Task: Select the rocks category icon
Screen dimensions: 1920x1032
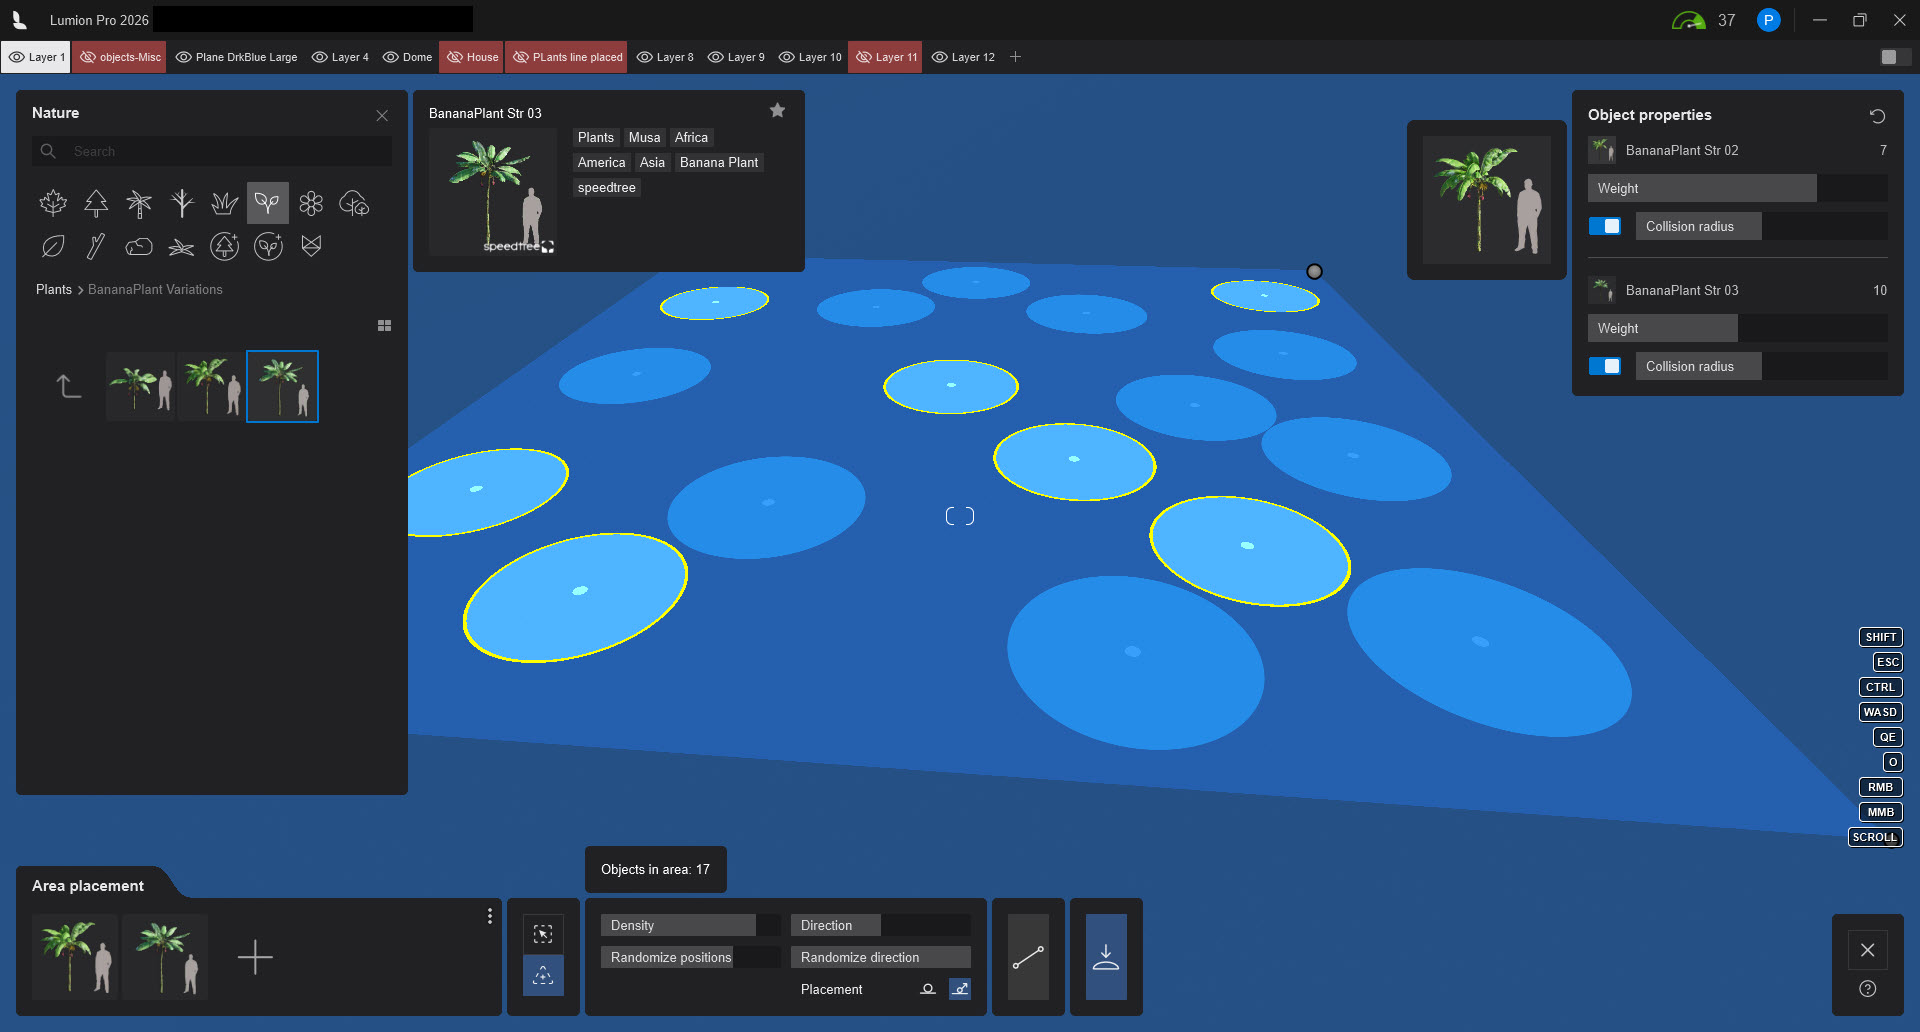Action: click(139, 246)
